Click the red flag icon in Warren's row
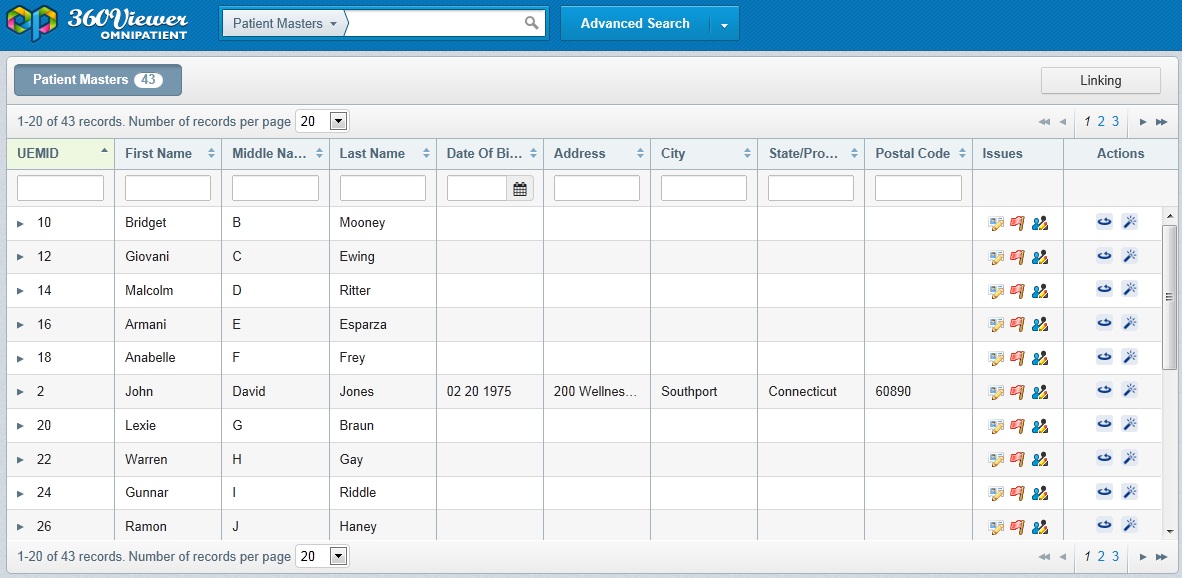 (x=1017, y=459)
